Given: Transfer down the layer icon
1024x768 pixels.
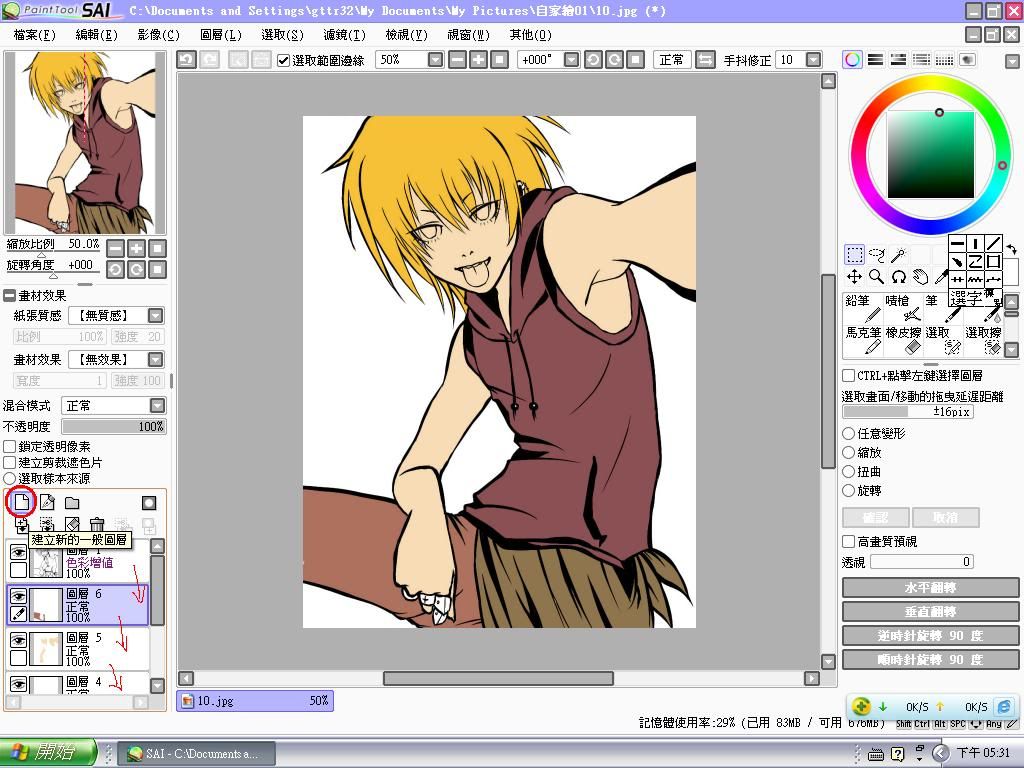Looking at the screenshot, I should coord(22,524).
